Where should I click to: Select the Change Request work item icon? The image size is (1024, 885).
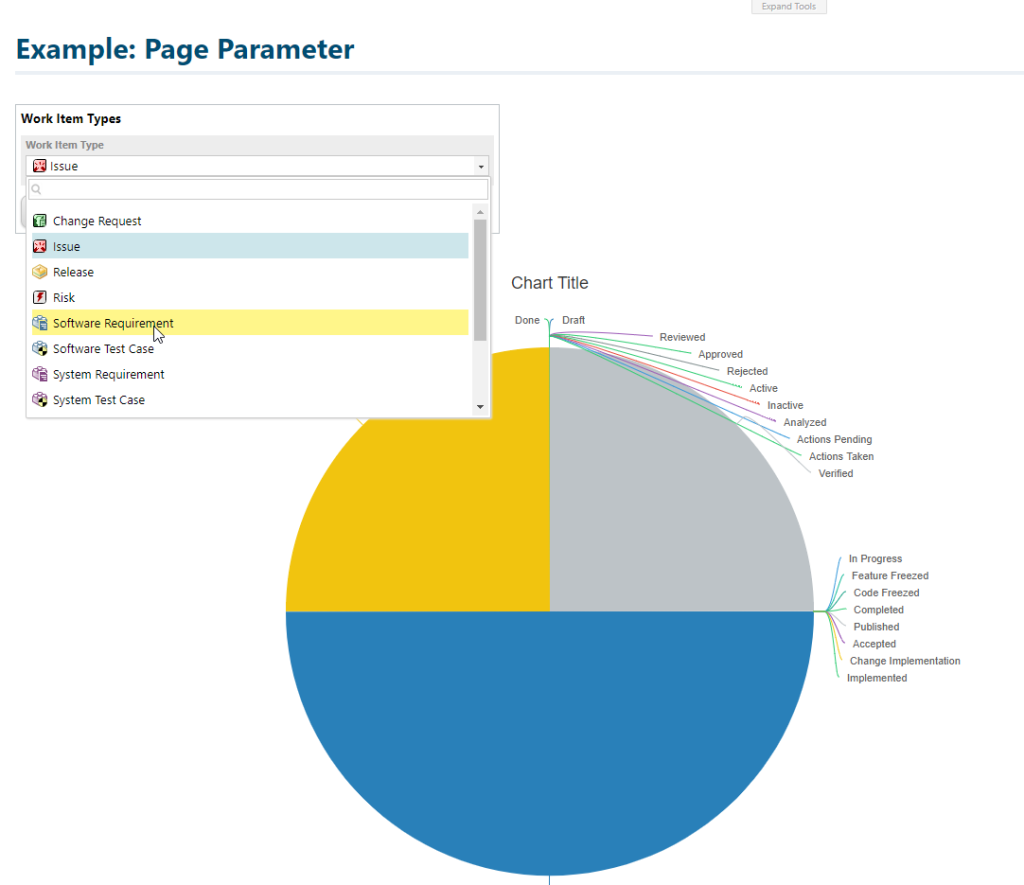41,221
